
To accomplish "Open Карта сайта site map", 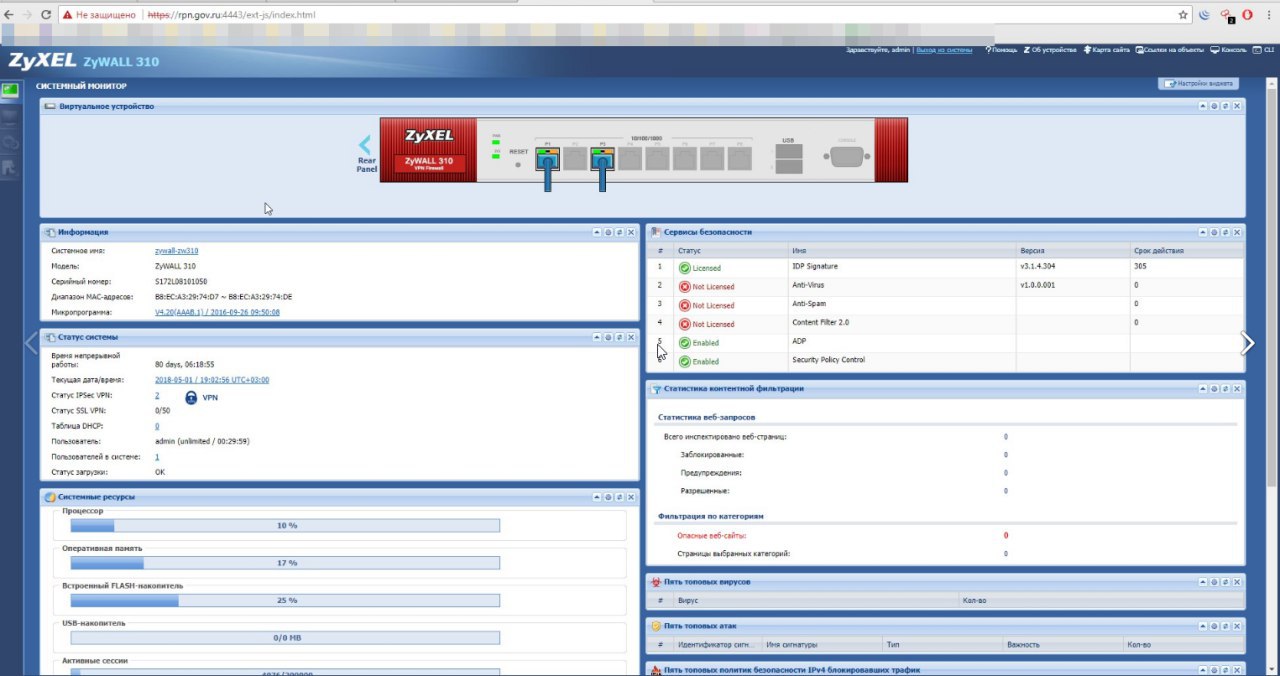I will pyautogui.click(x=1106, y=49).
